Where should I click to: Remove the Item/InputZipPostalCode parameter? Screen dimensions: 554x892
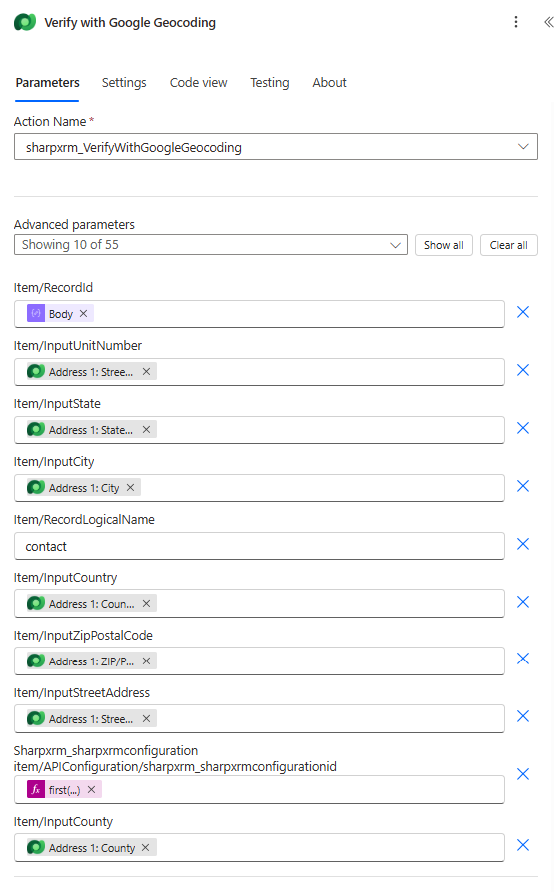coord(523,659)
